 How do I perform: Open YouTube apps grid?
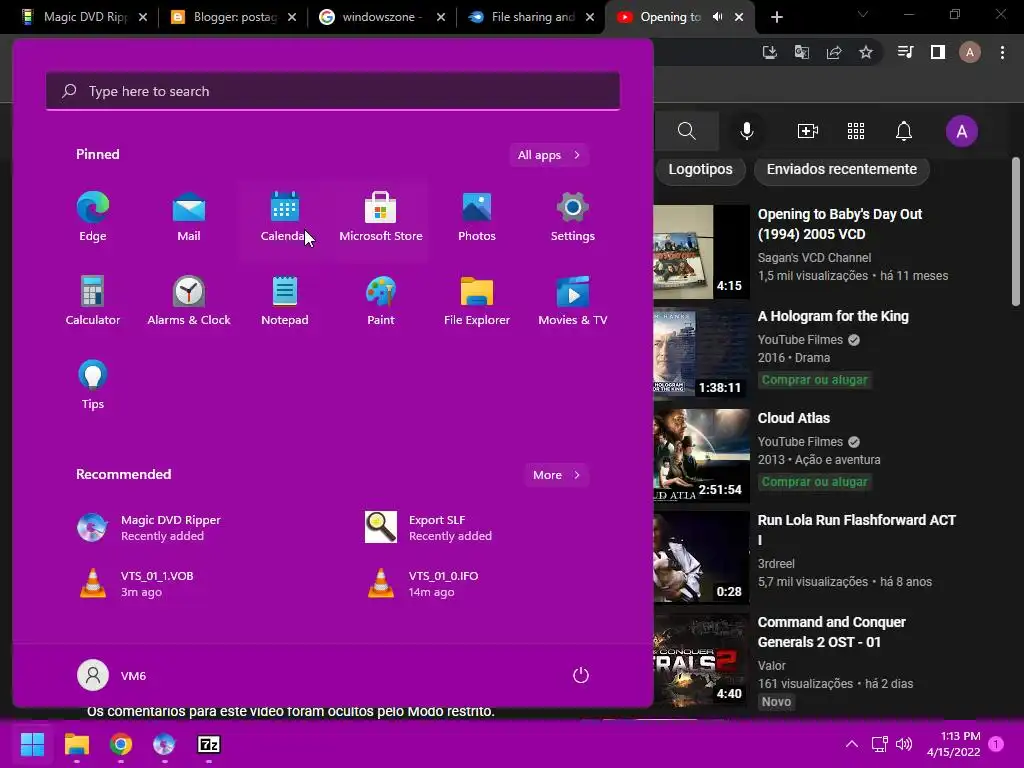click(x=856, y=131)
